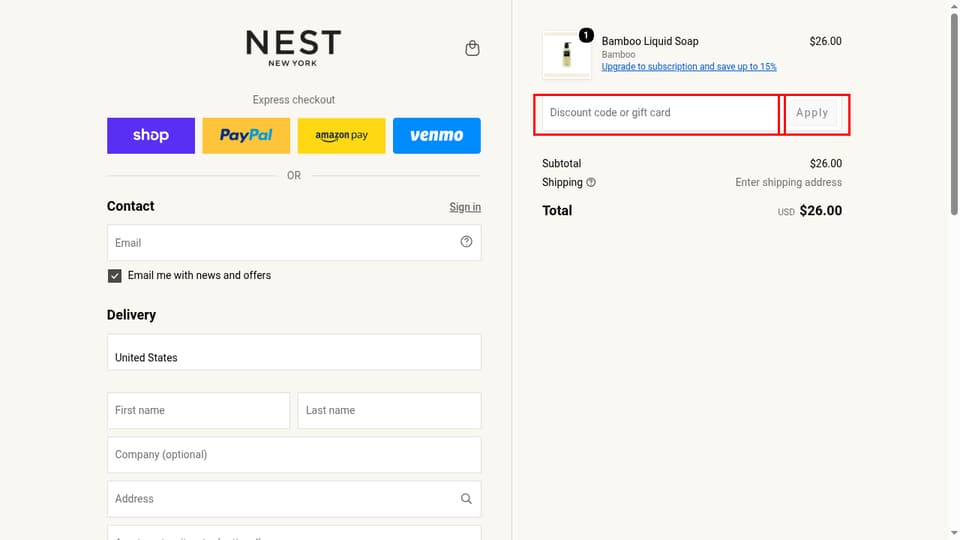Click the Sign in link
Screen dimensions: 960x540
(x=465, y=207)
